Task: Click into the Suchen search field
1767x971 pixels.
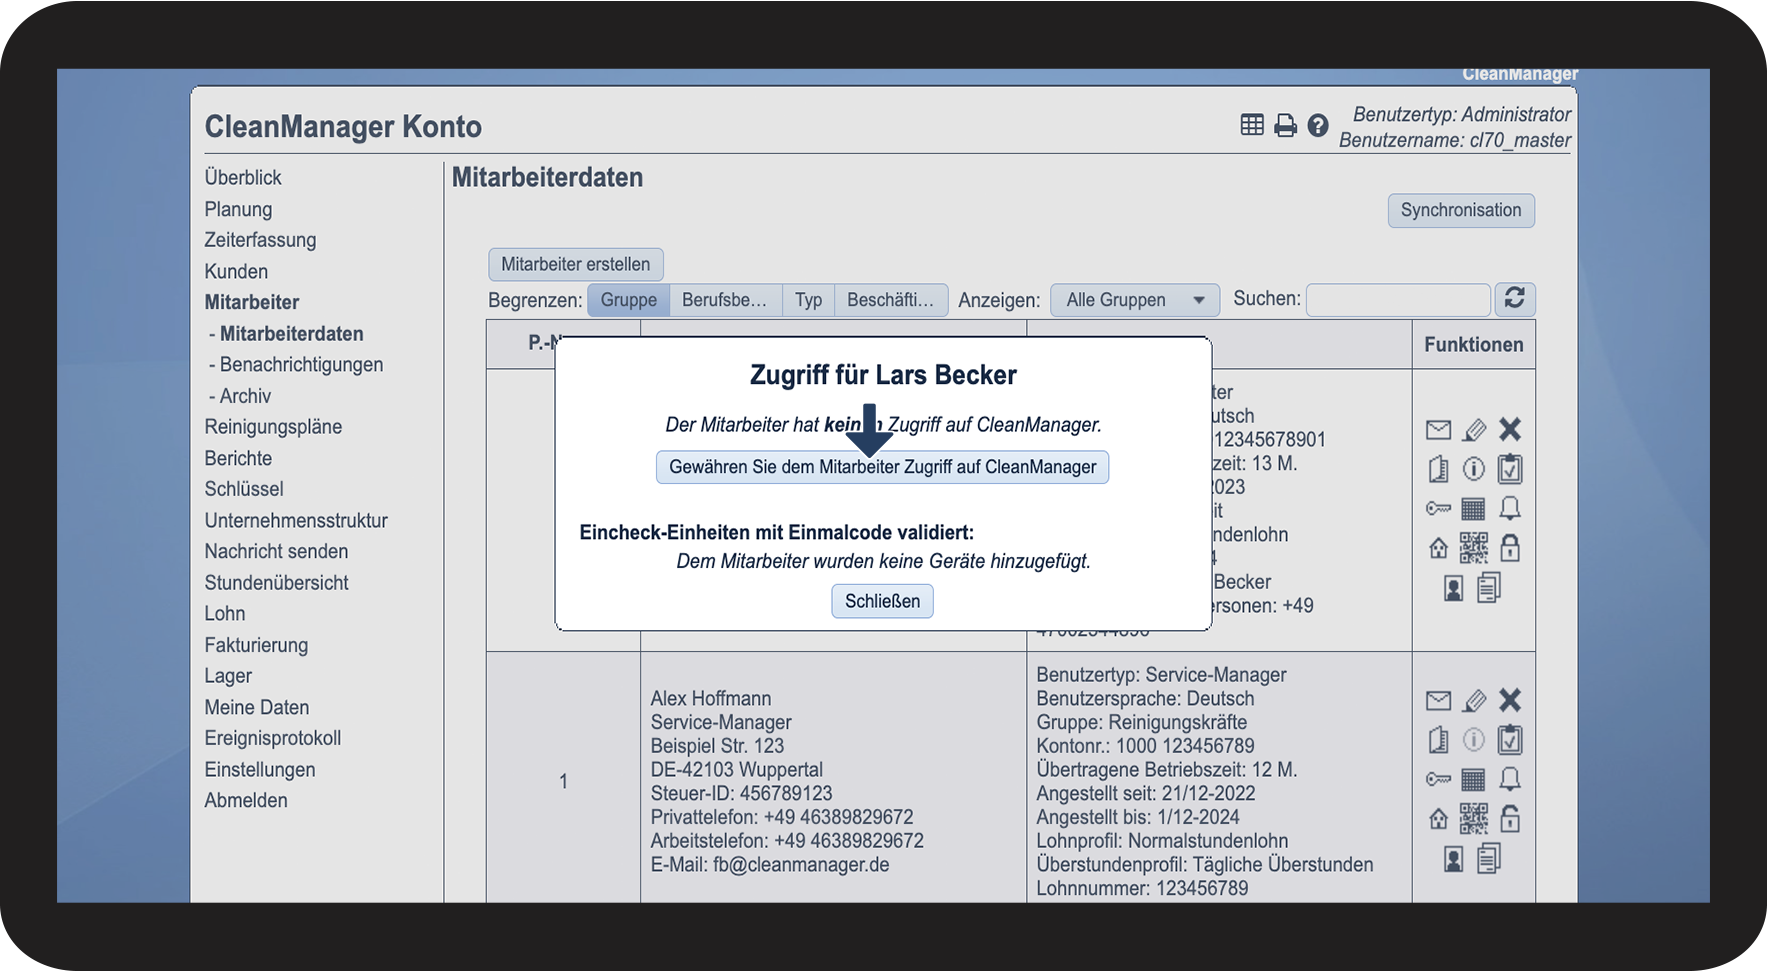Action: (1398, 300)
